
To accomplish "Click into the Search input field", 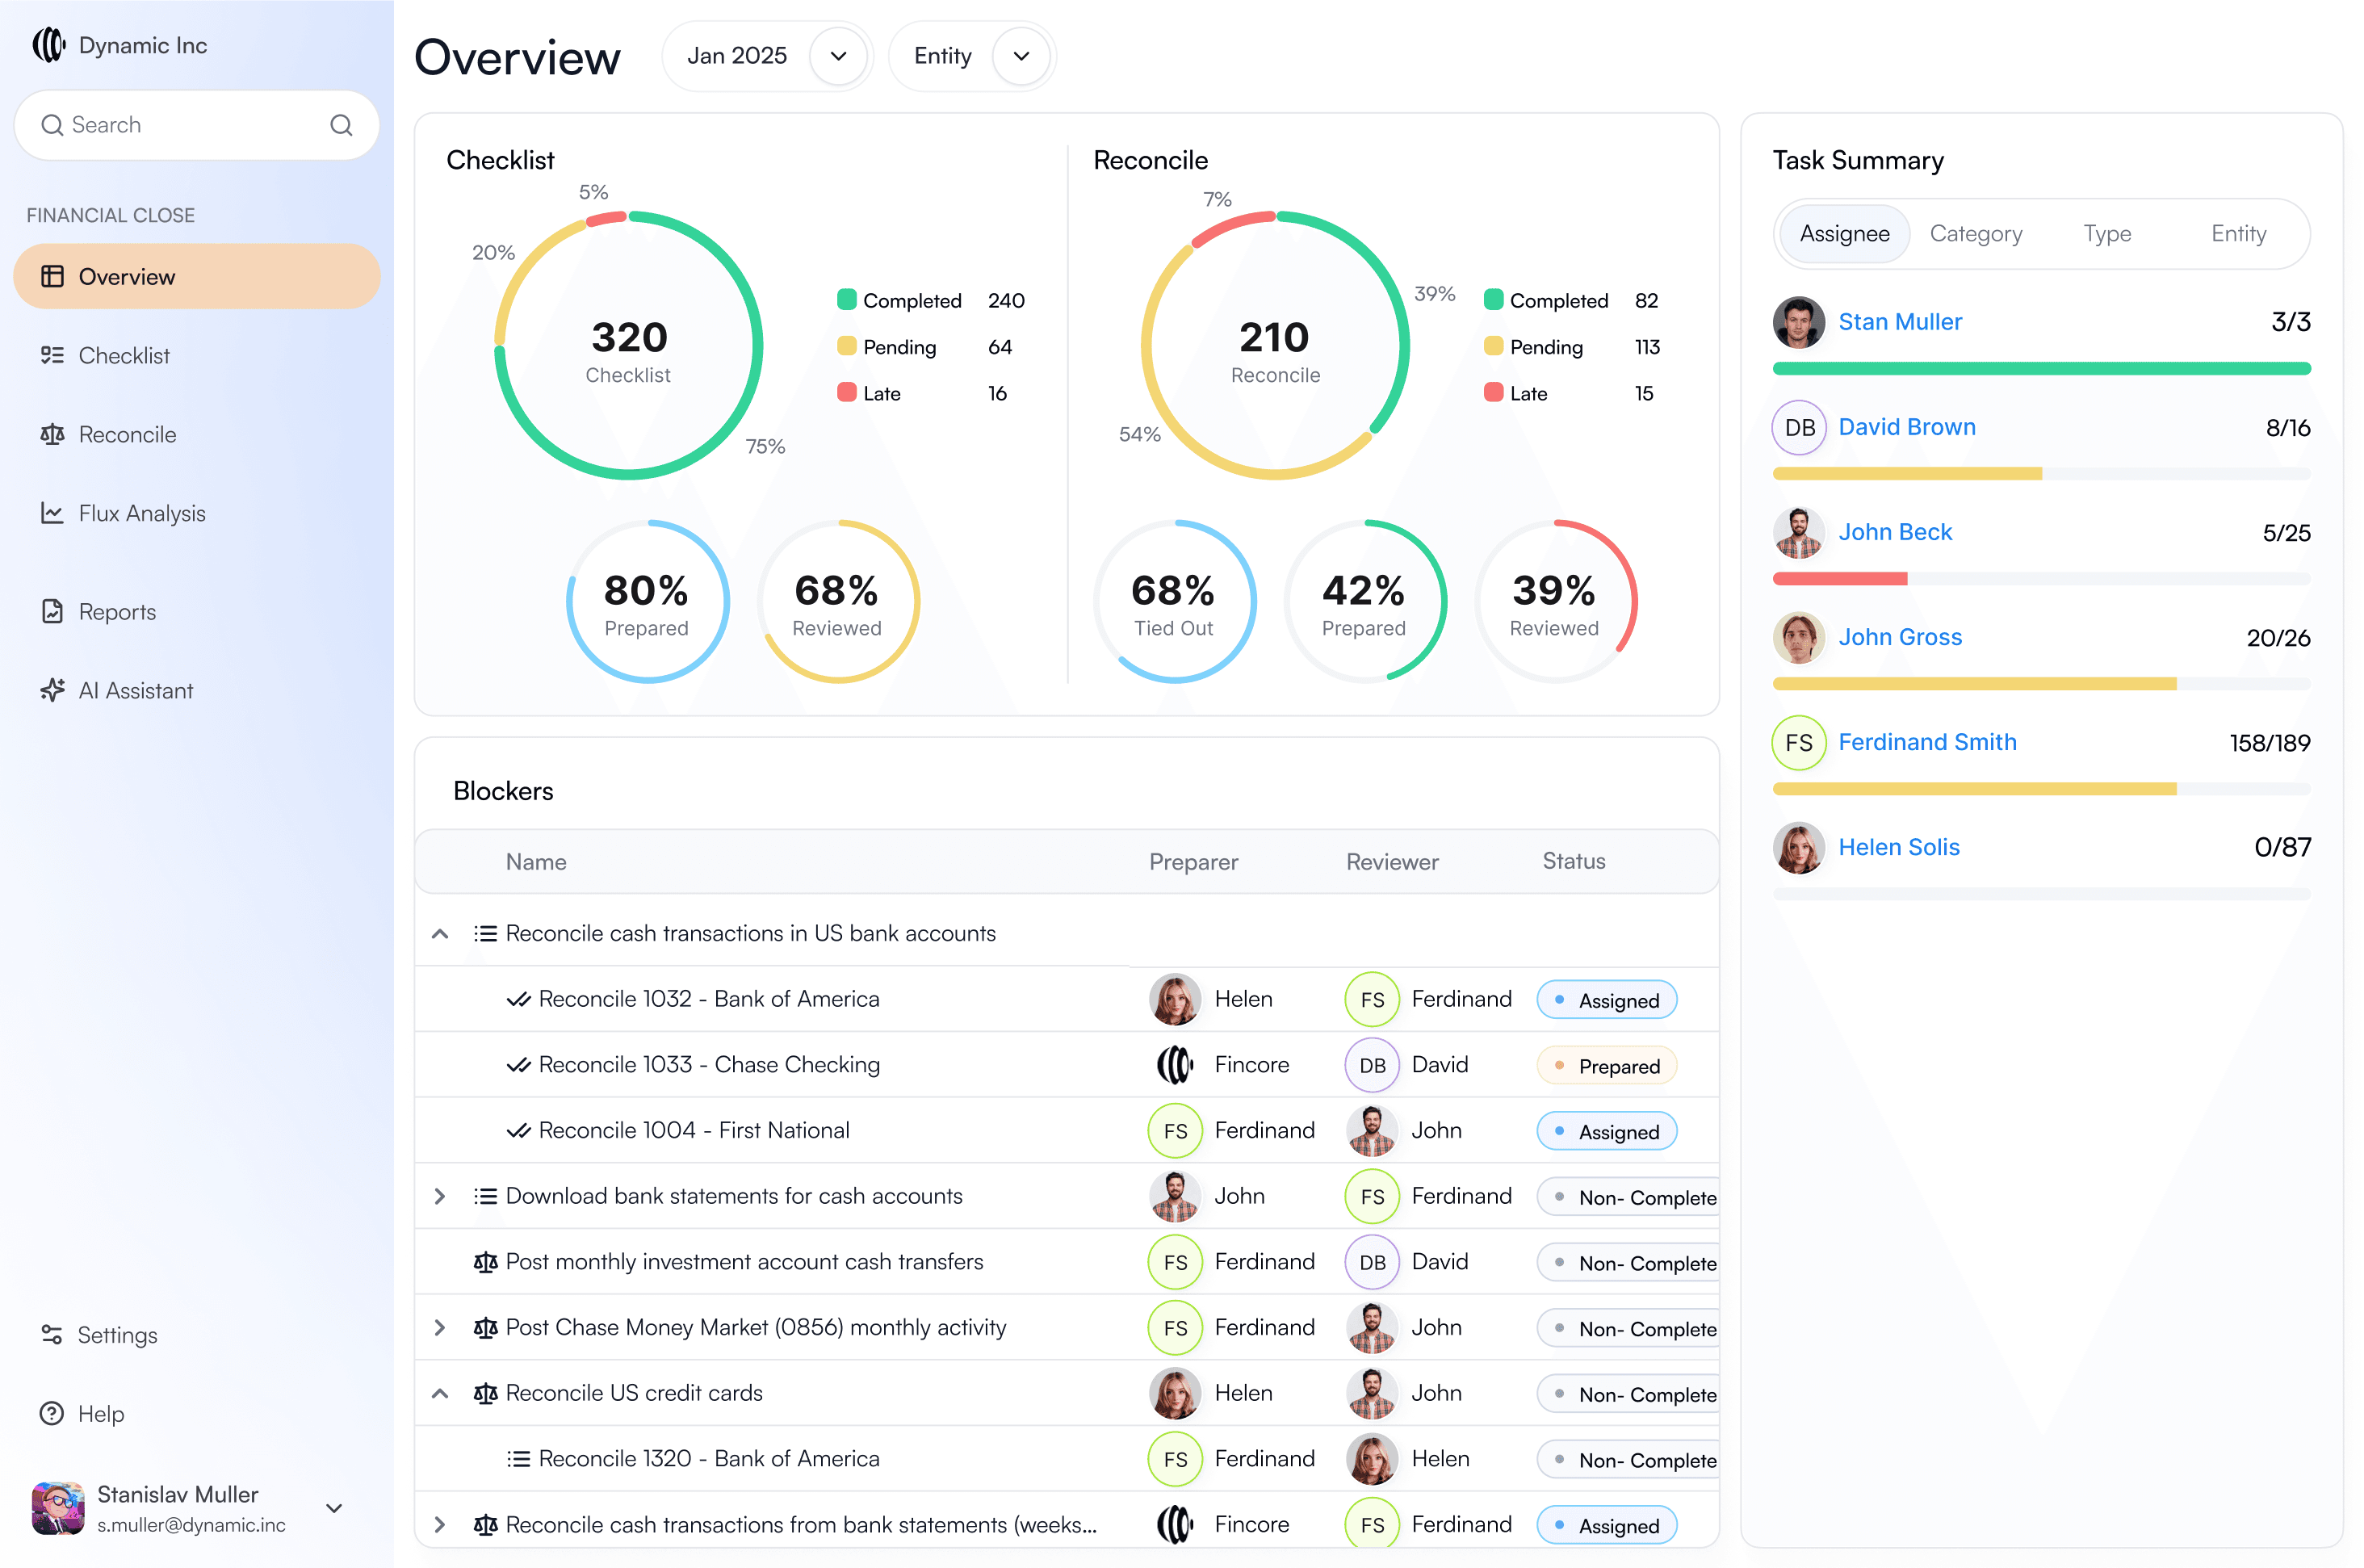I will (197, 125).
